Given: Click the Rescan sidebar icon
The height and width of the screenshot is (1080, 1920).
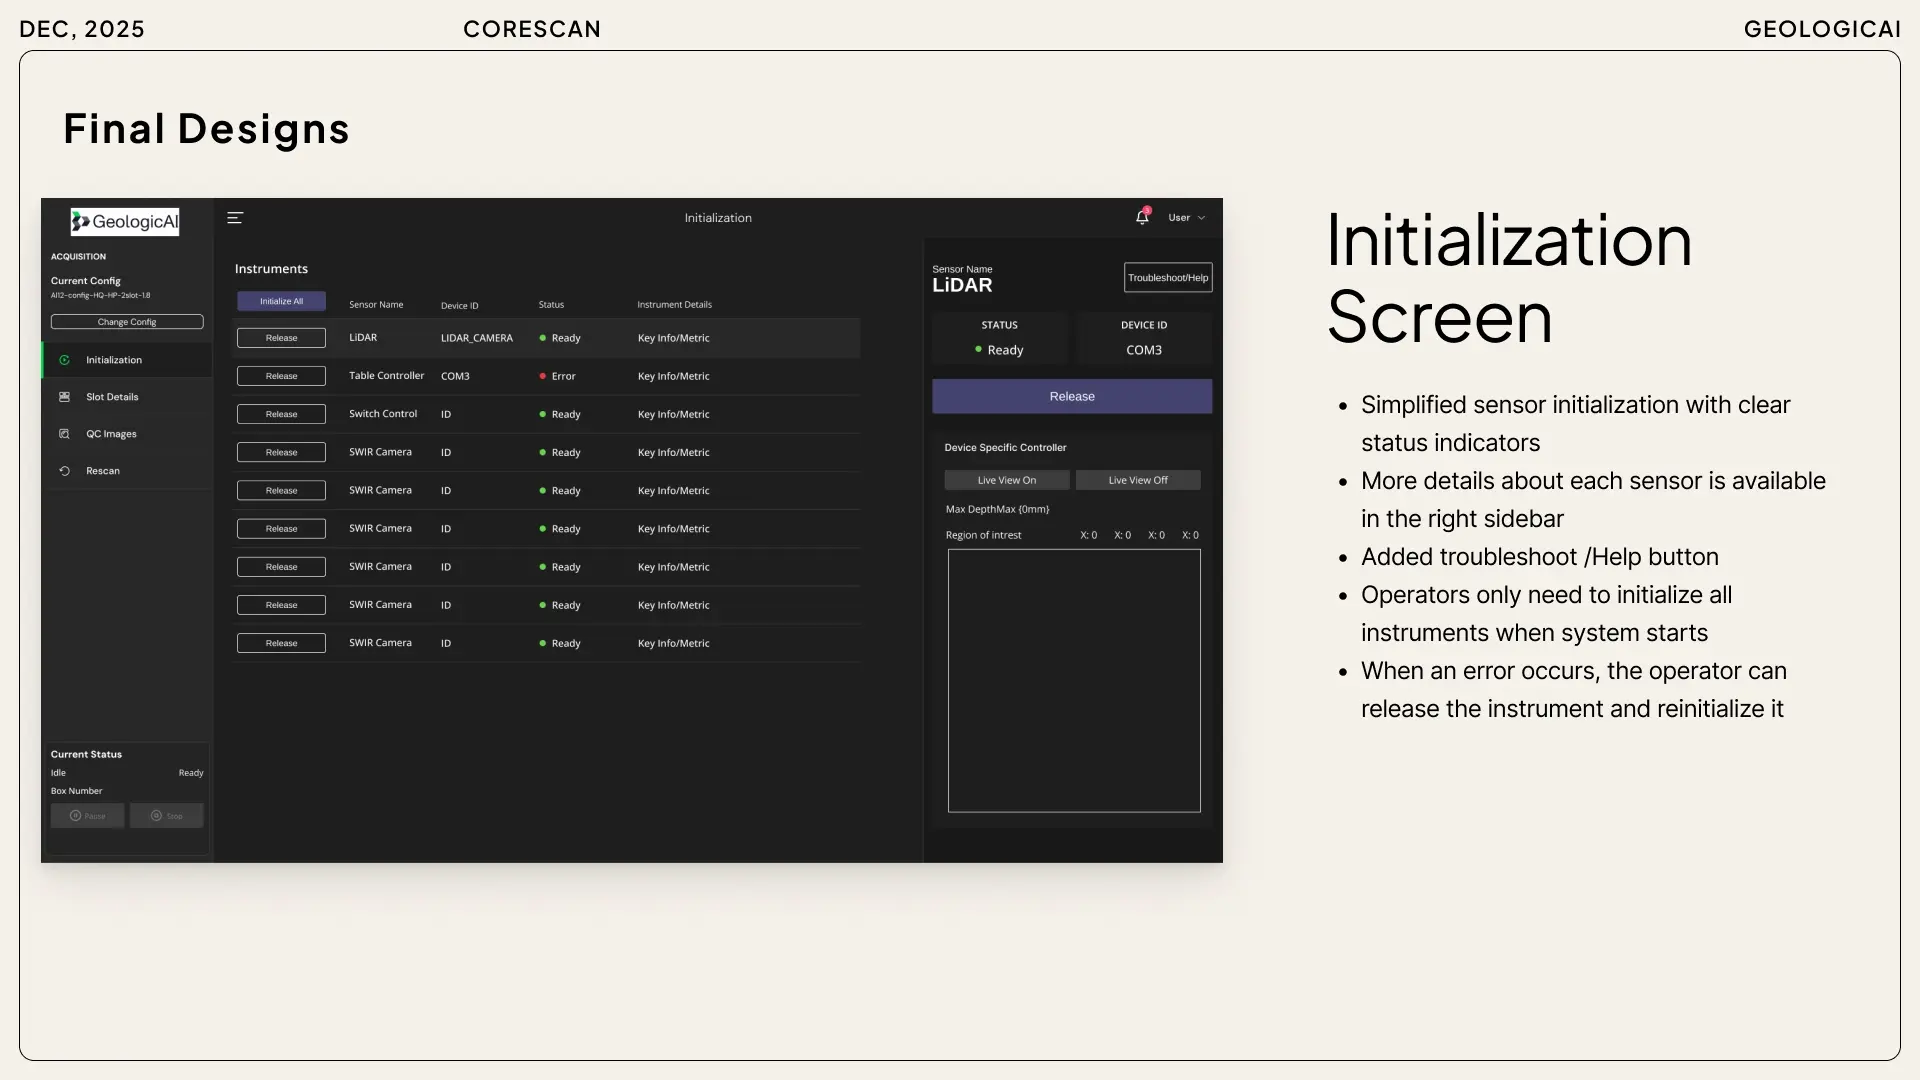Looking at the screenshot, I should (x=65, y=471).
